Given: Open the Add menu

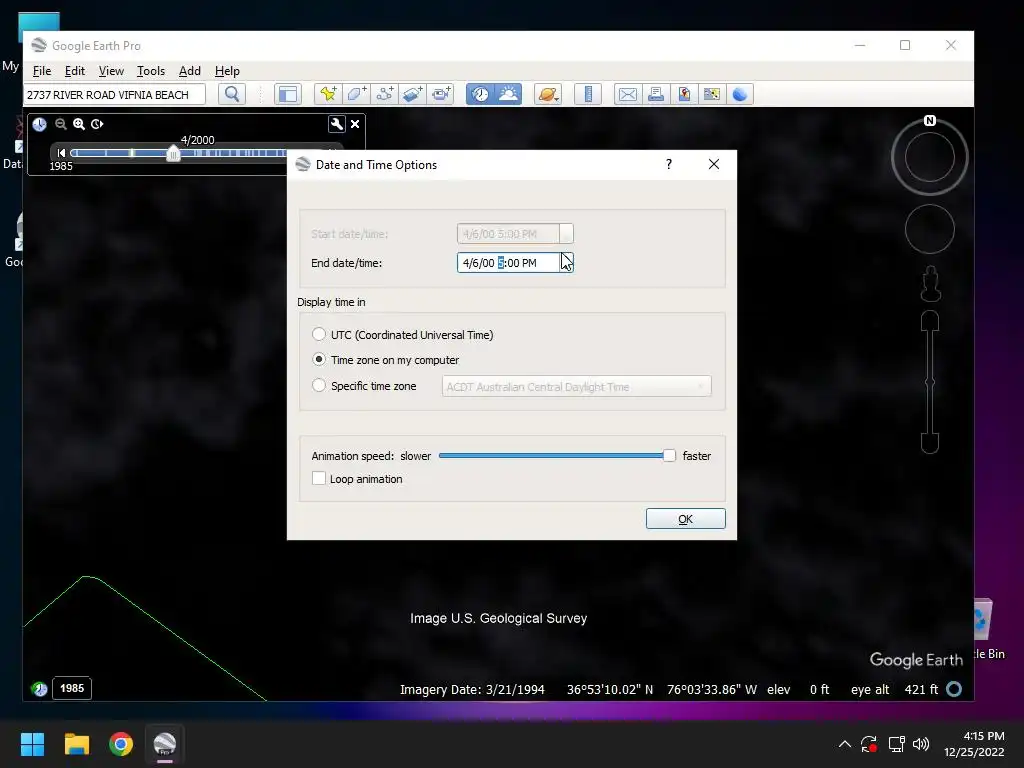Looking at the screenshot, I should point(189,71).
